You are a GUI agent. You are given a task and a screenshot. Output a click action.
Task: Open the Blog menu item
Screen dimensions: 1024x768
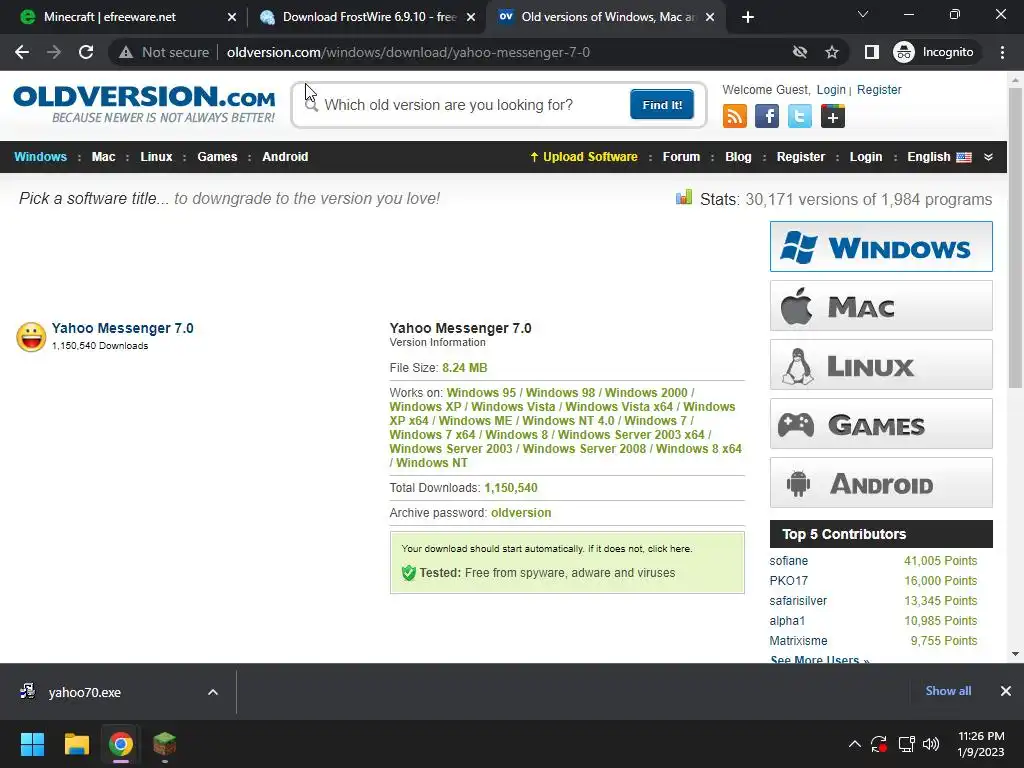pos(738,157)
